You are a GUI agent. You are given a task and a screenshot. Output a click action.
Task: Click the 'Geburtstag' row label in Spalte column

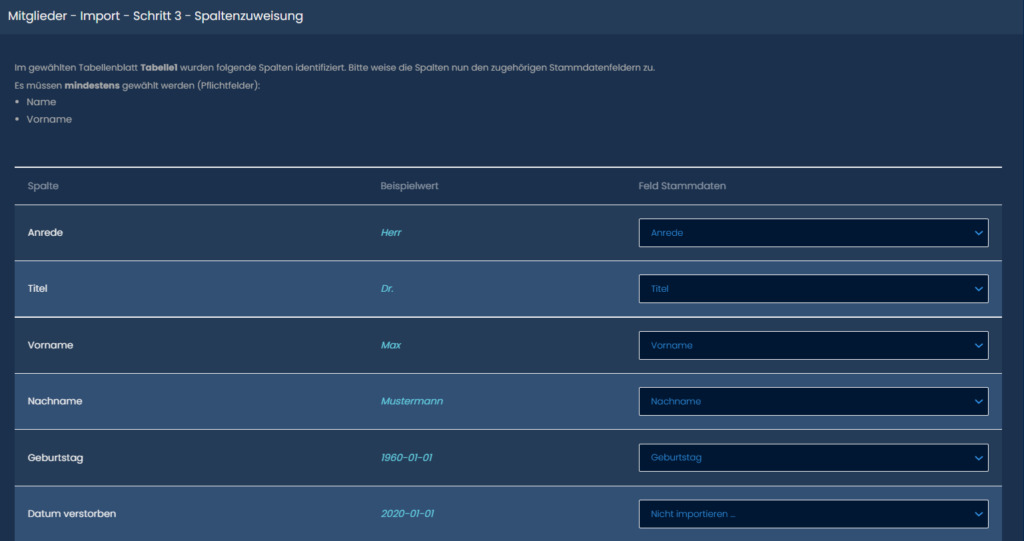[55, 458]
